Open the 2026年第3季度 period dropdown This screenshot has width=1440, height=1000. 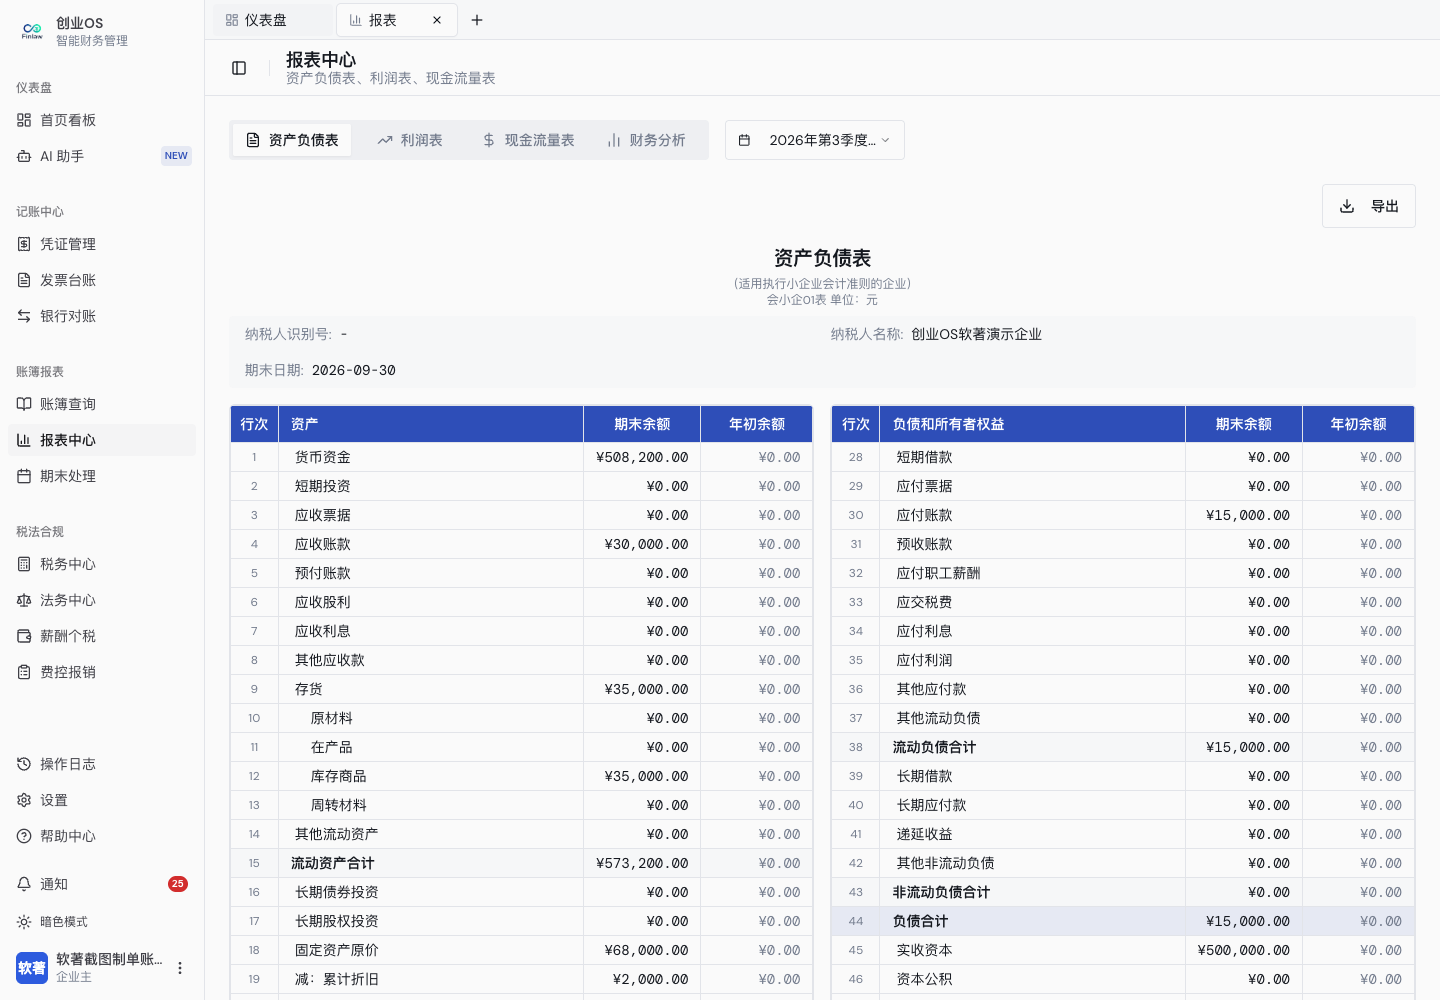(815, 140)
